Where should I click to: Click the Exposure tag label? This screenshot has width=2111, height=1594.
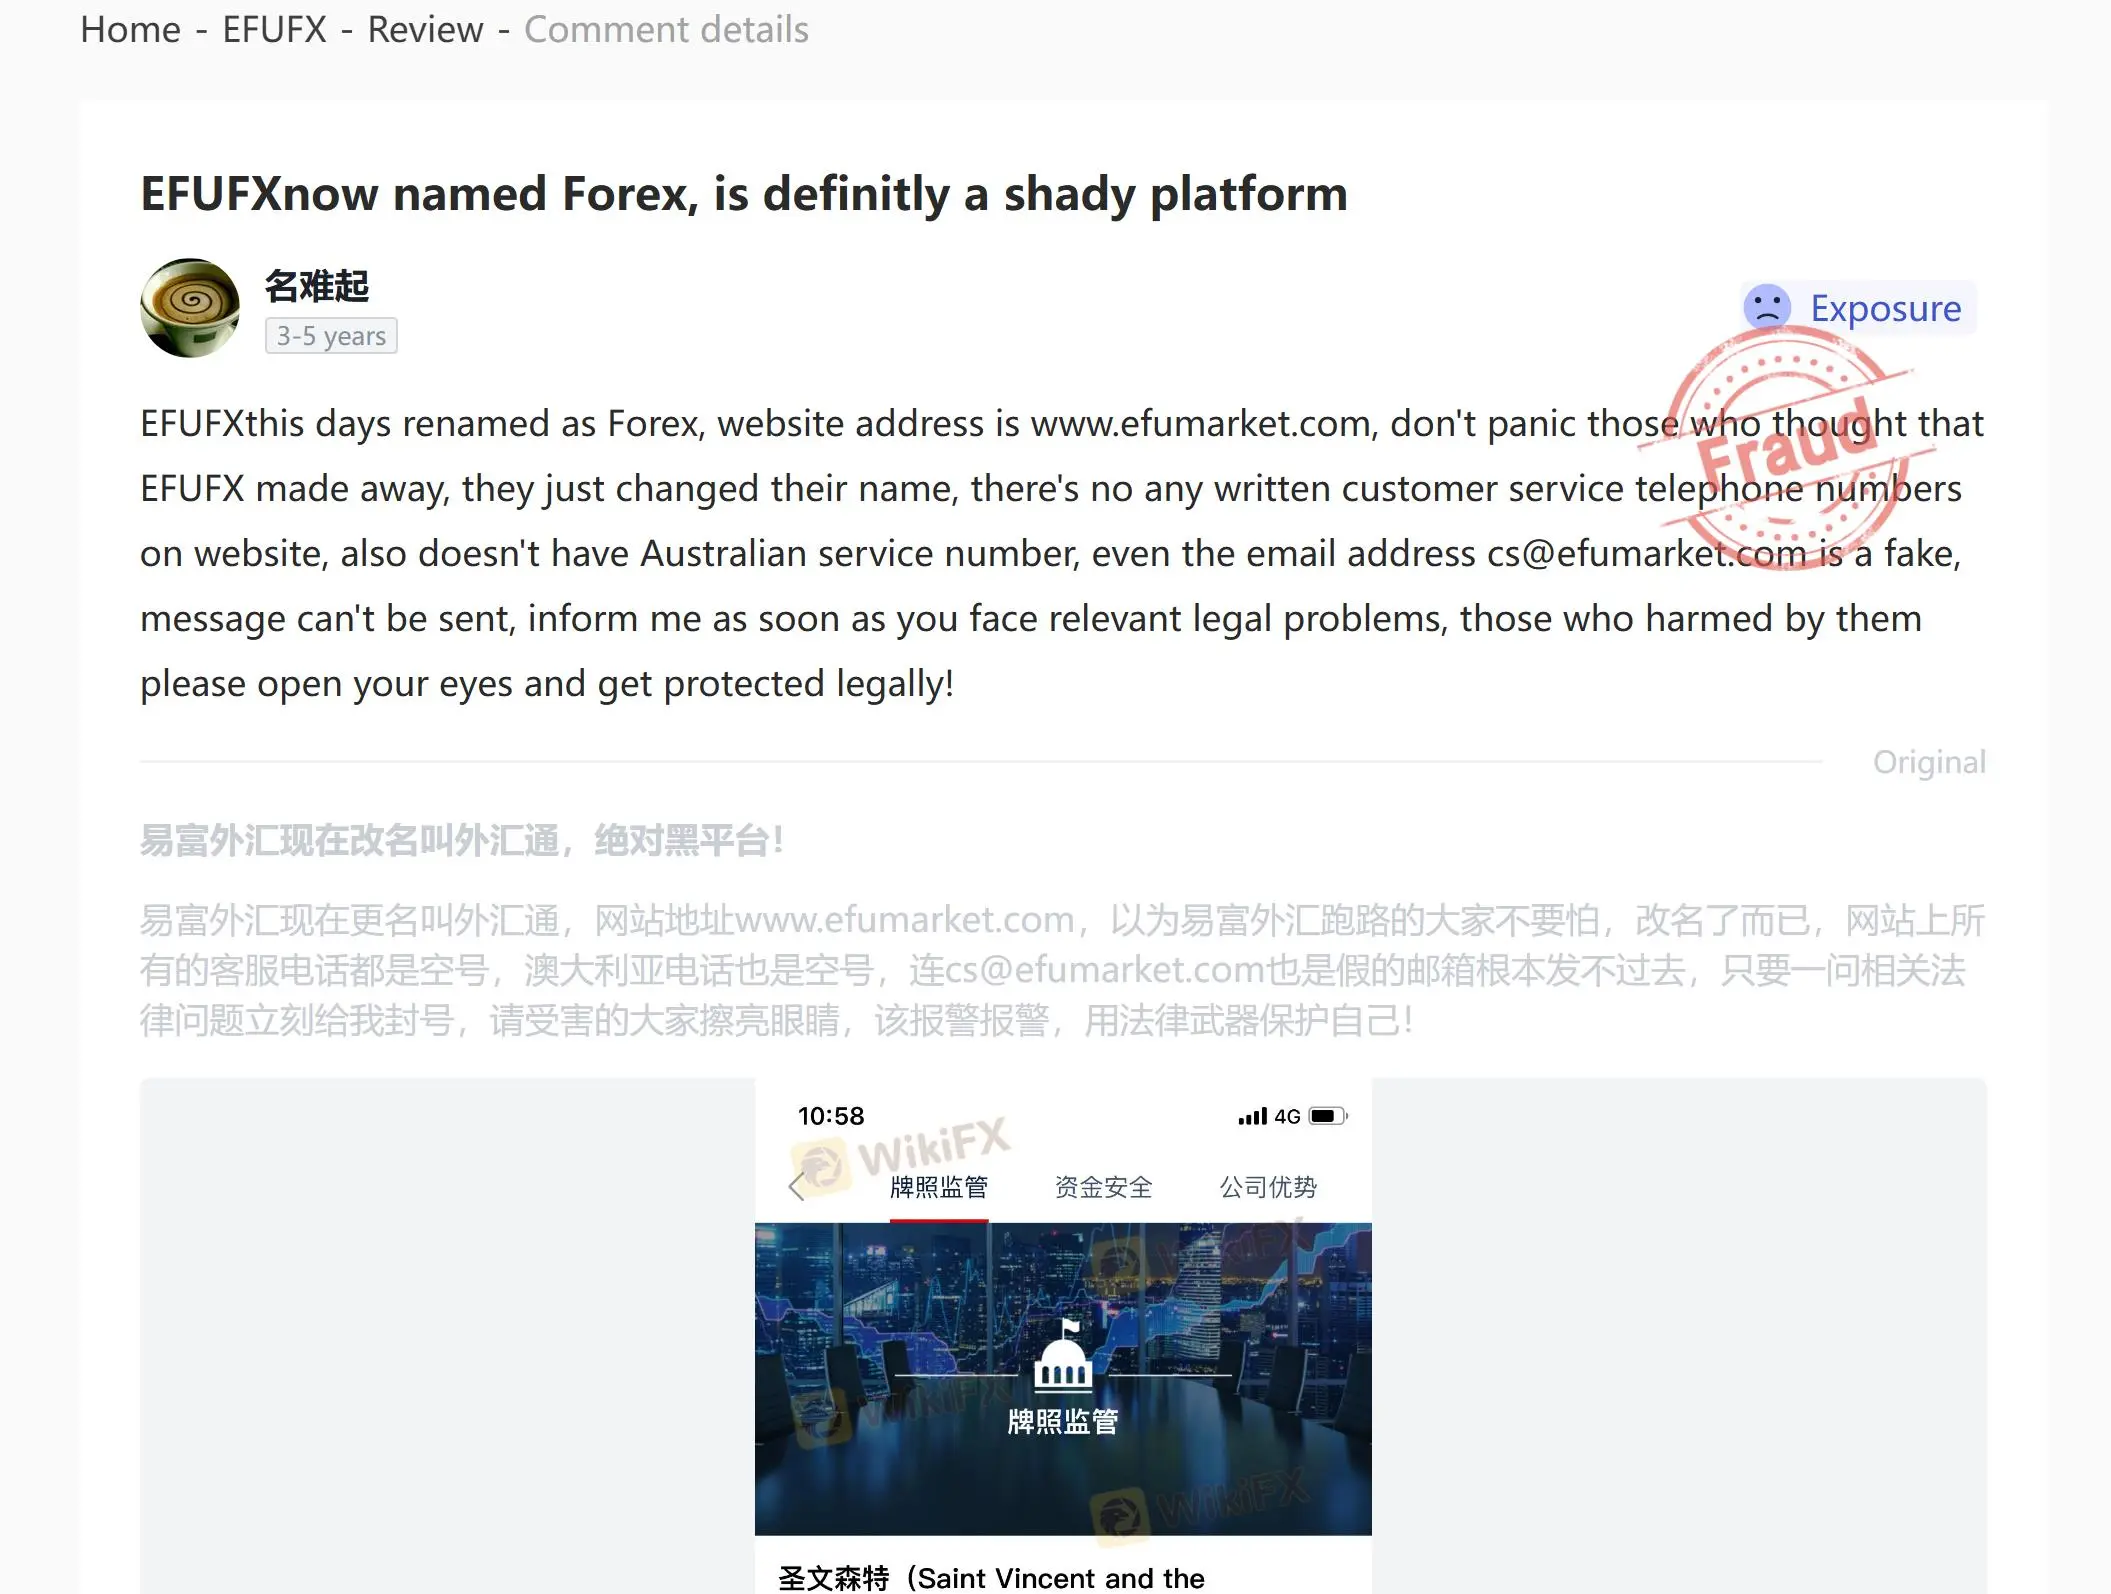[x=1885, y=308]
